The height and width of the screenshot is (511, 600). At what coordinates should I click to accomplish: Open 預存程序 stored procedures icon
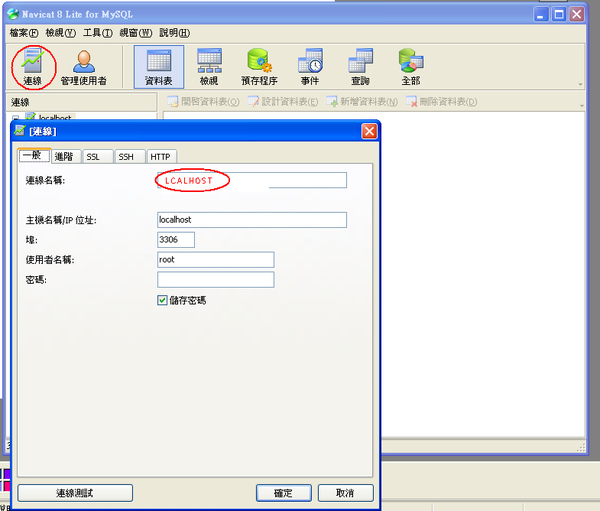tap(259, 67)
